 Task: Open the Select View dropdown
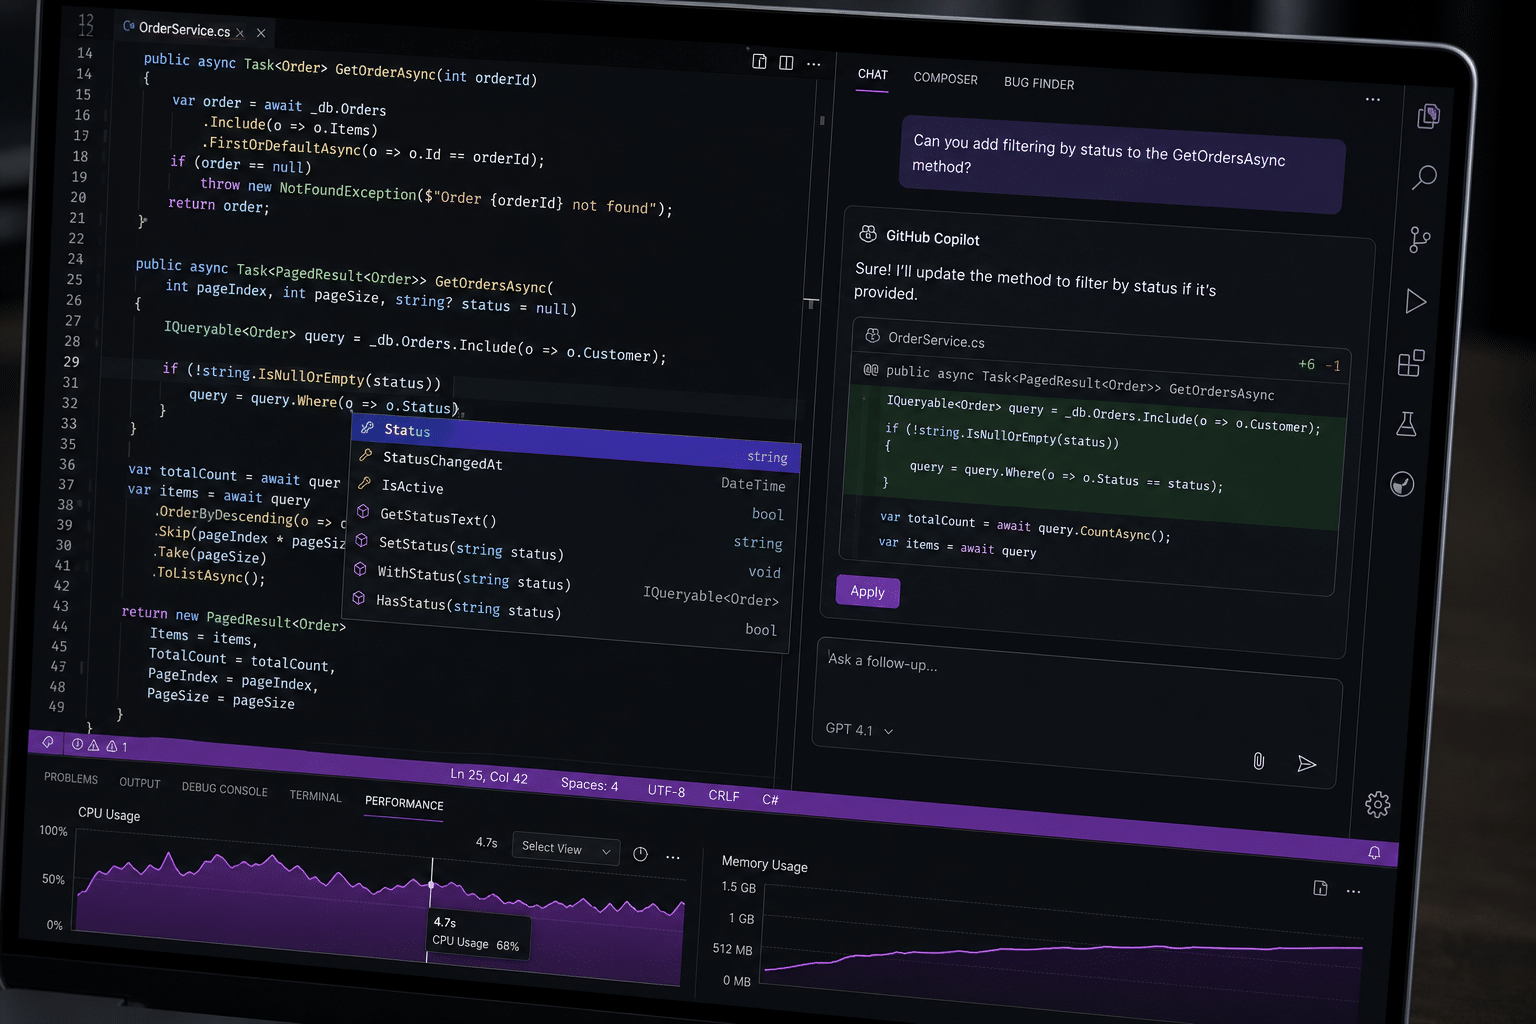[565, 848]
